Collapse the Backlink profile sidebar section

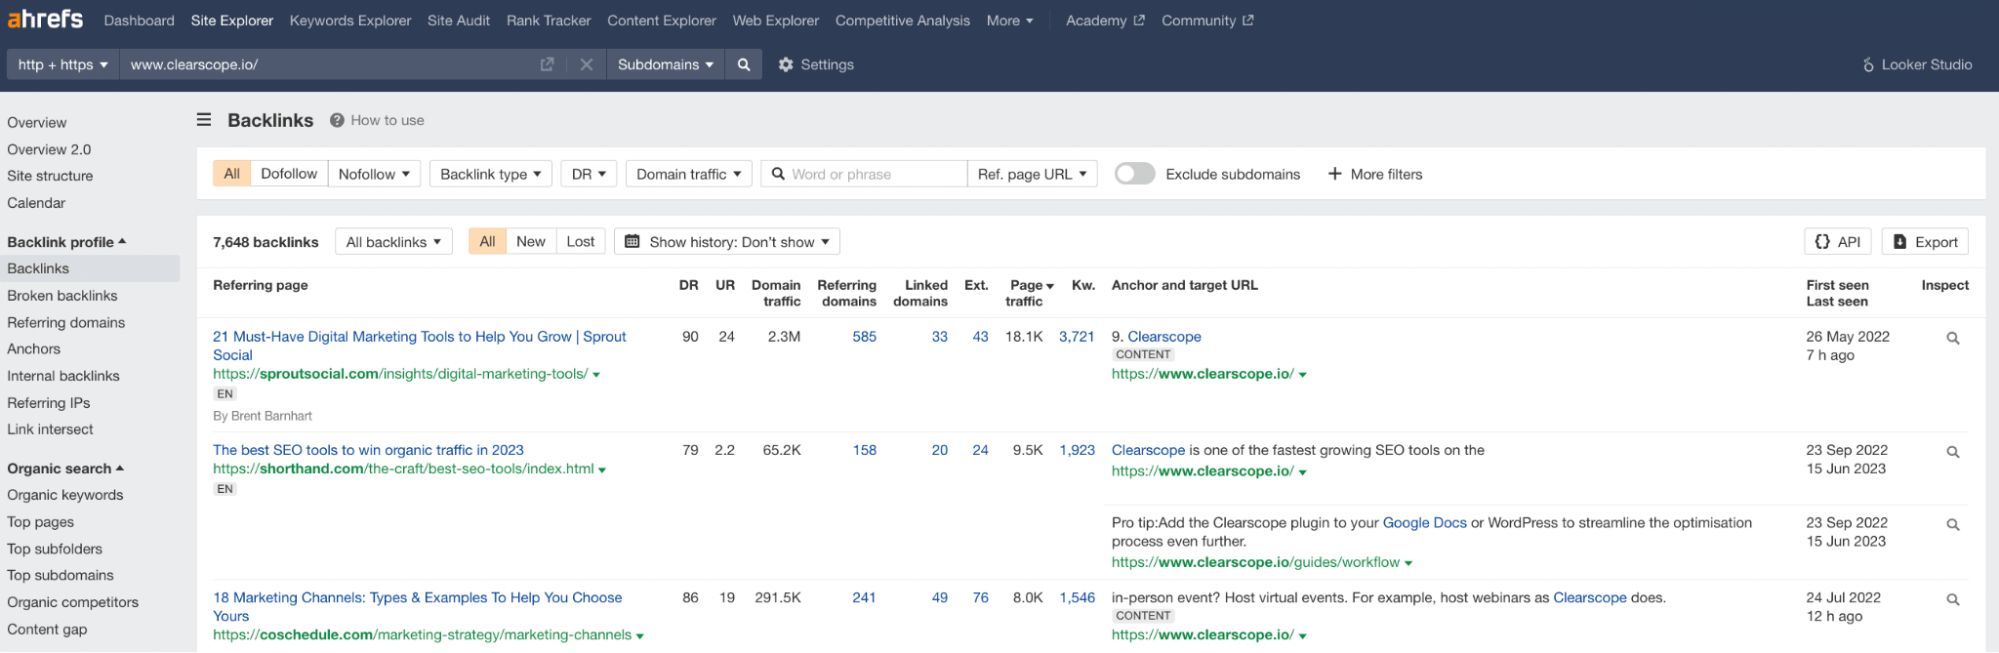tap(66, 242)
